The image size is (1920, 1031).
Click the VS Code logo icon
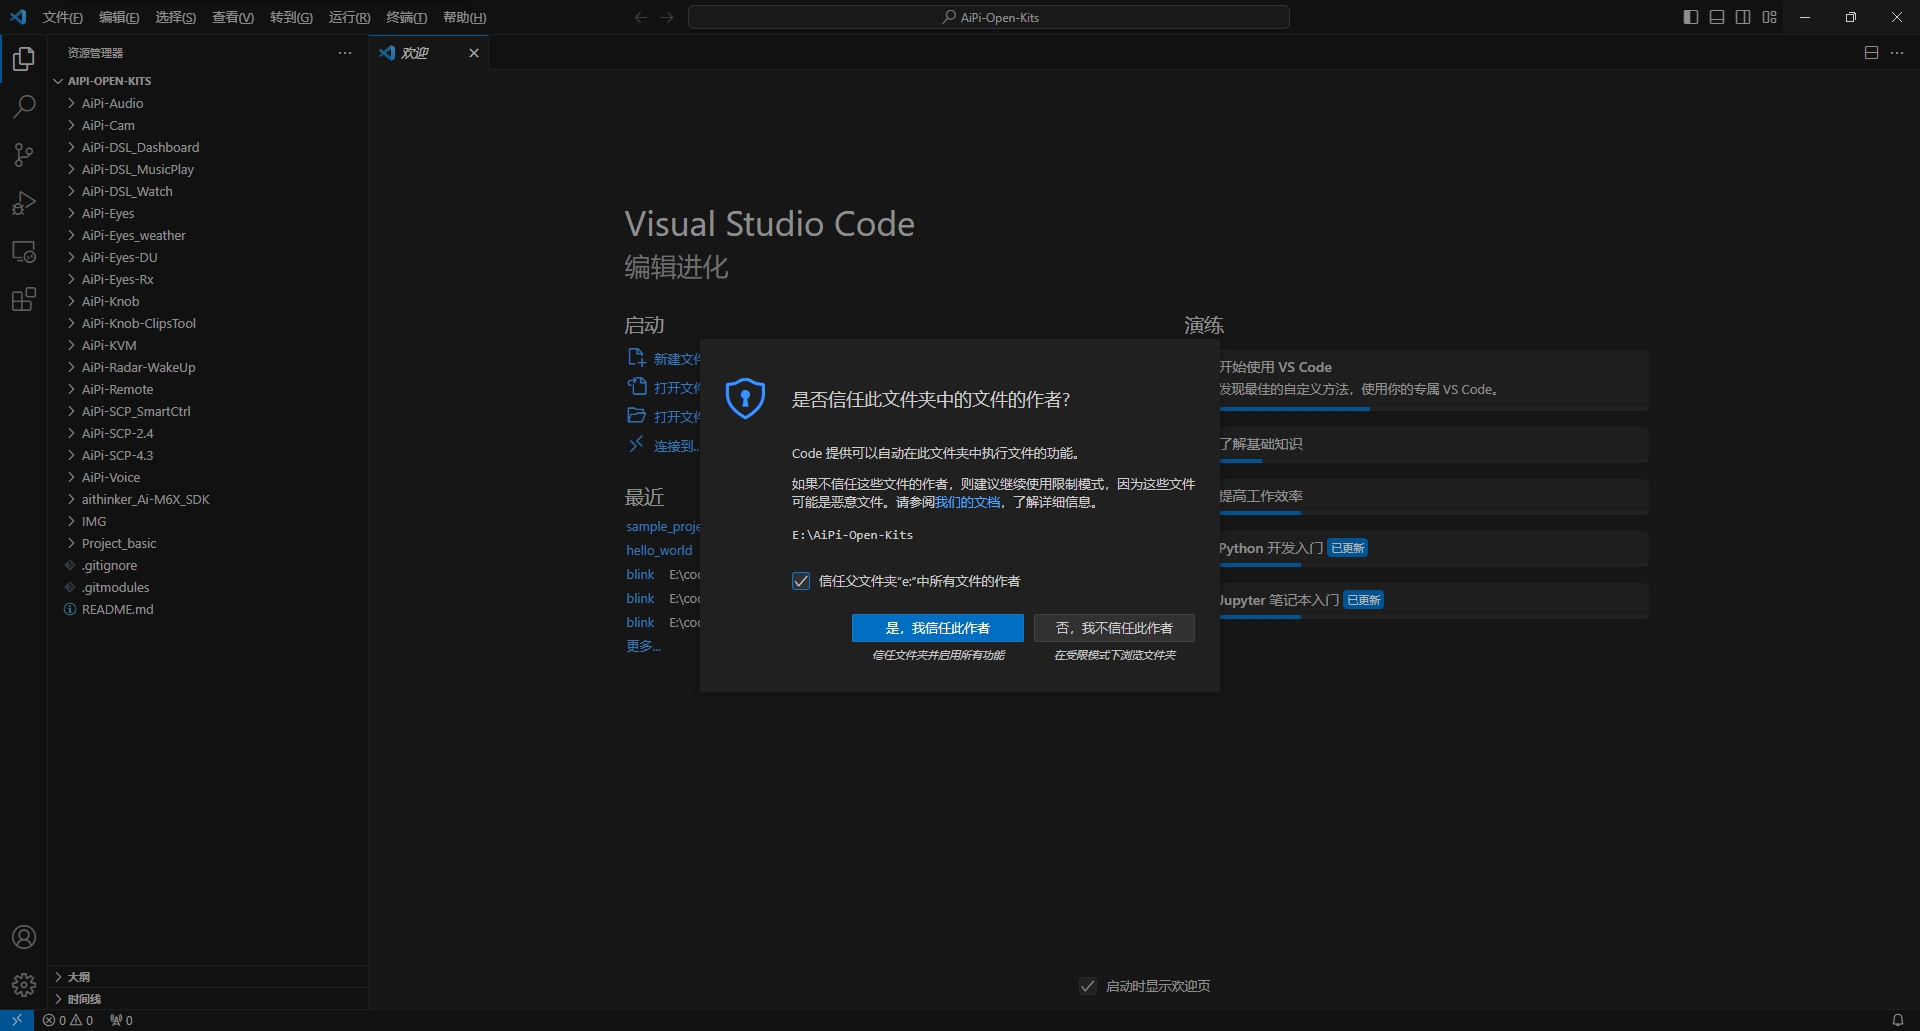pos(18,17)
